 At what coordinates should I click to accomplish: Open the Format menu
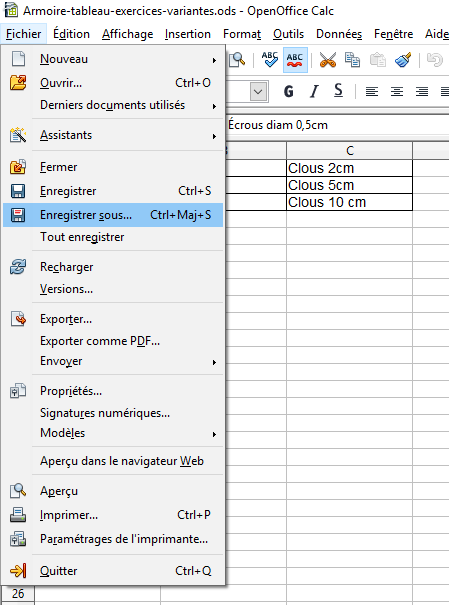pyautogui.click(x=242, y=34)
